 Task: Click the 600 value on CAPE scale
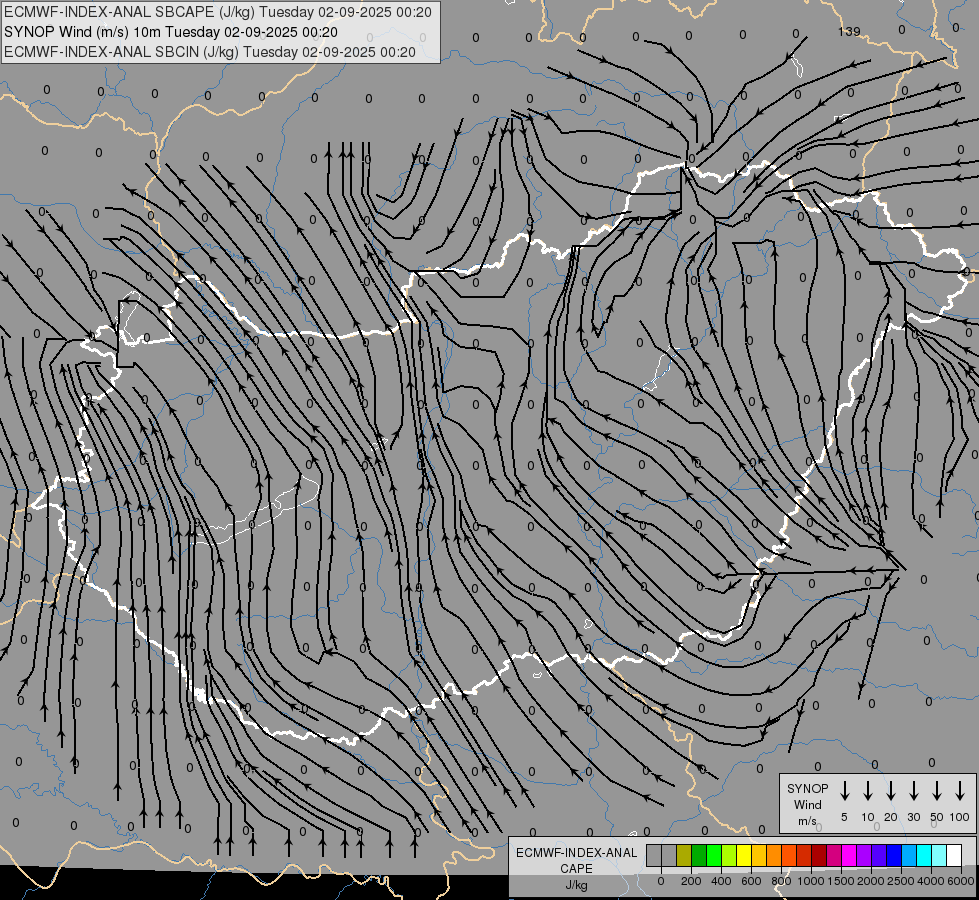(751, 881)
